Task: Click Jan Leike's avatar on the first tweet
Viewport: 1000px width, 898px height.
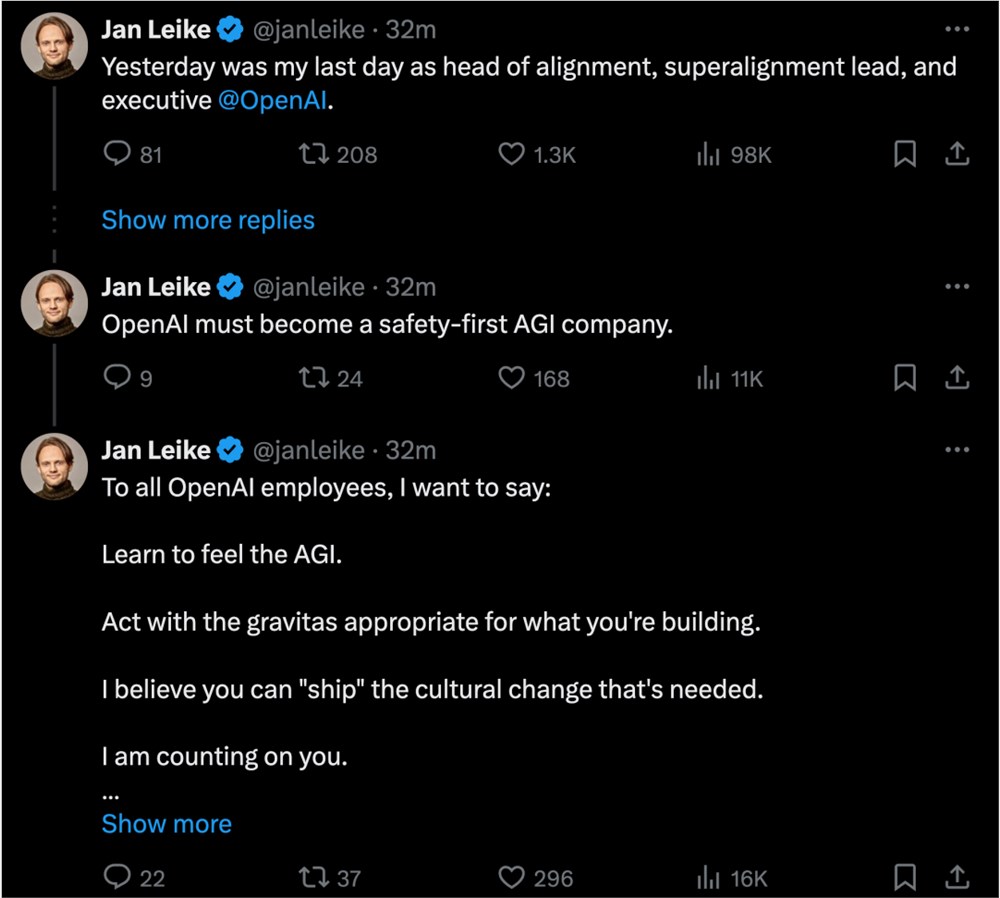Action: pos(54,46)
